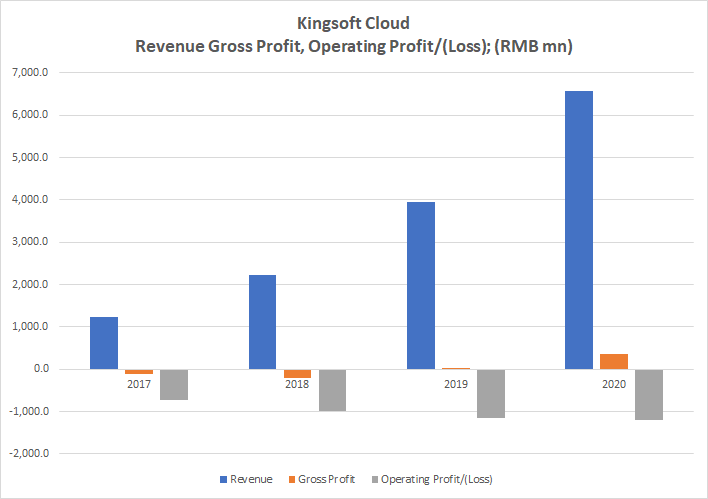Click the gray Operating Profit/(Loss) legend swatch

pos(374,480)
